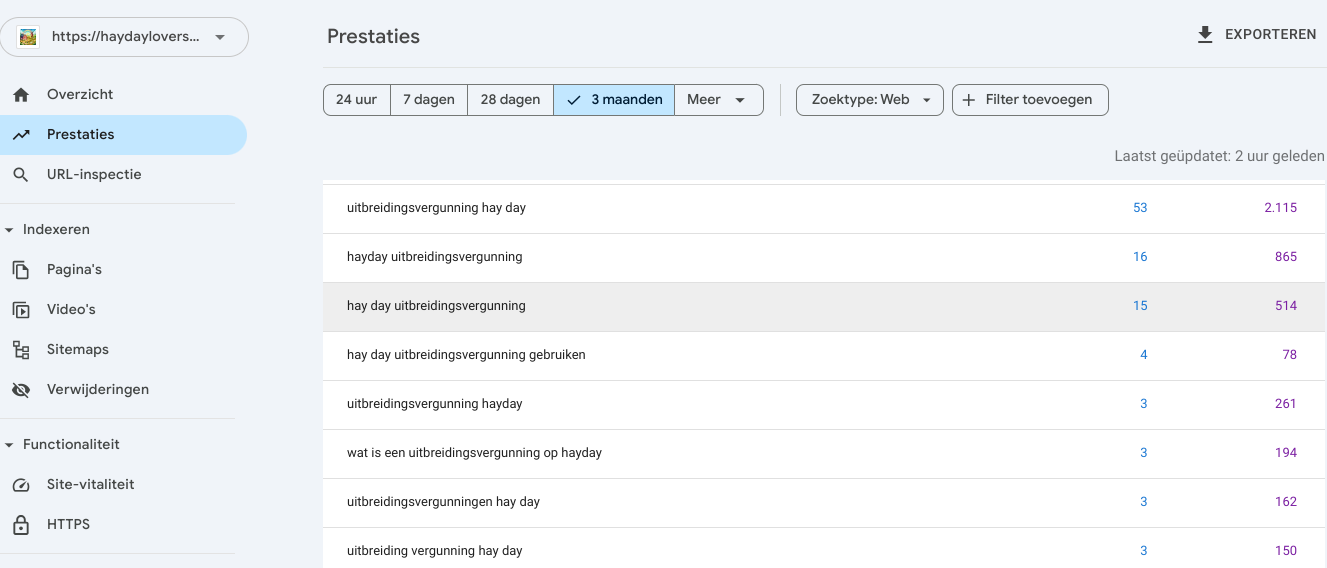The width and height of the screenshot is (1327, 568).
Task: Open the Zoektype: Web dropdown
Action: 870,100
